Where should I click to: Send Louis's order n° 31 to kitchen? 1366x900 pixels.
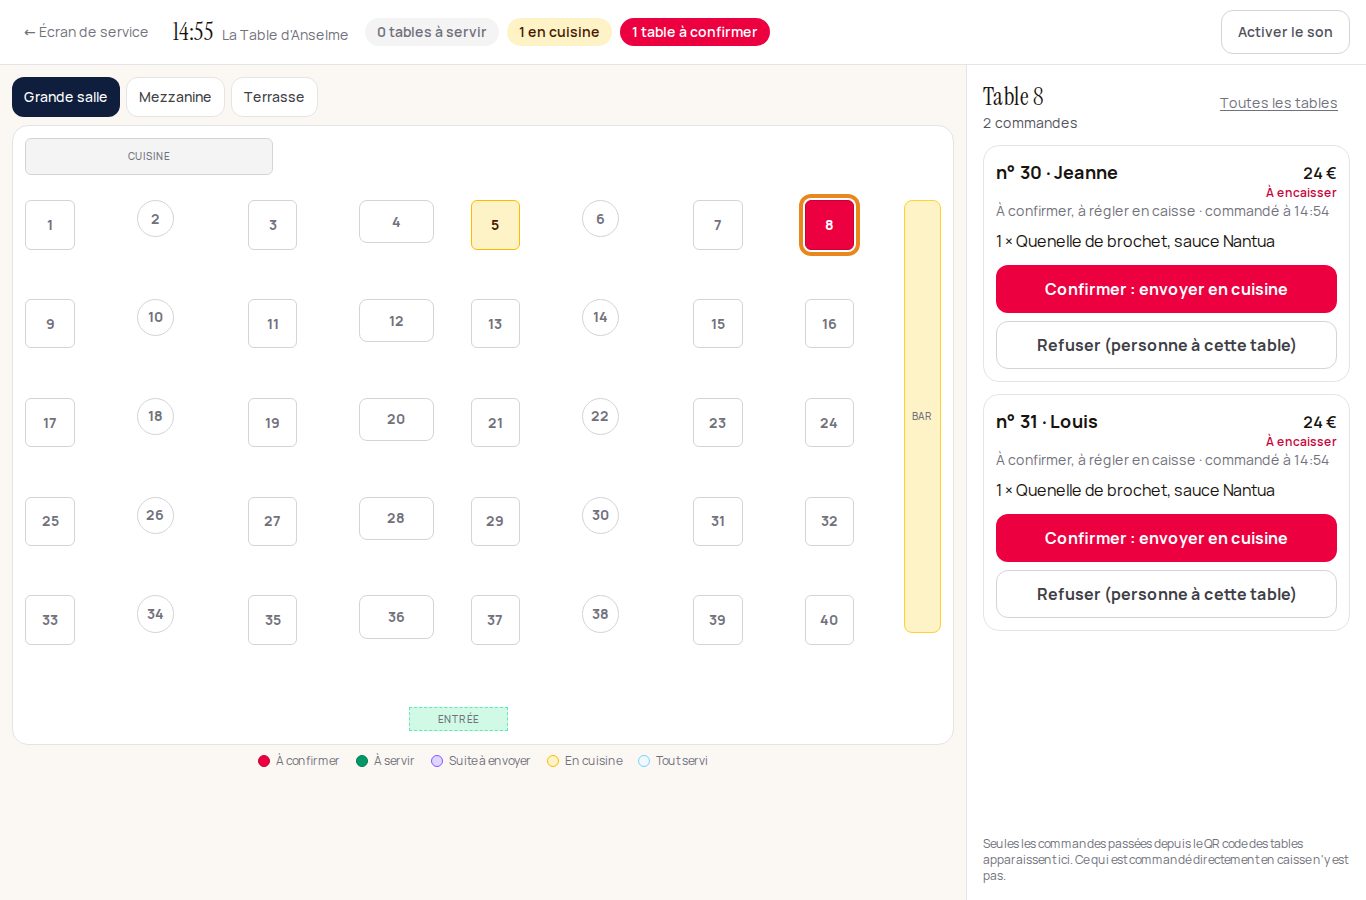[1166, 538]
